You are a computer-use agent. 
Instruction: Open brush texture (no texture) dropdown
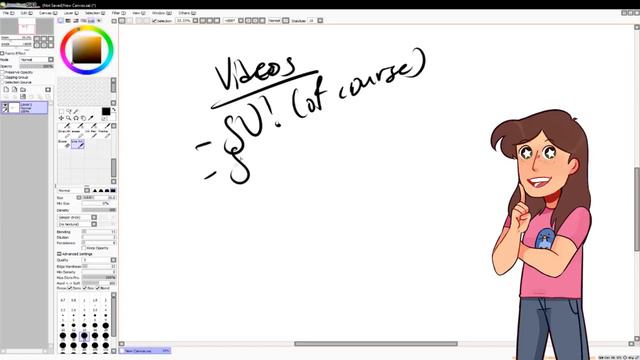click(x=94, y=224)
